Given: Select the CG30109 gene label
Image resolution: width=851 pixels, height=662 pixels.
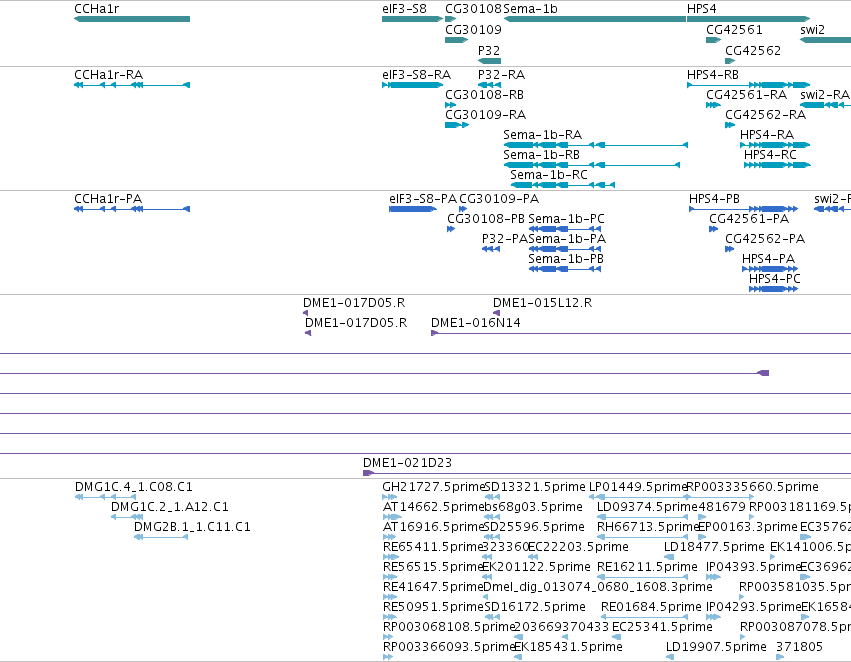Looking at the screenshot, I should [473, 30].
